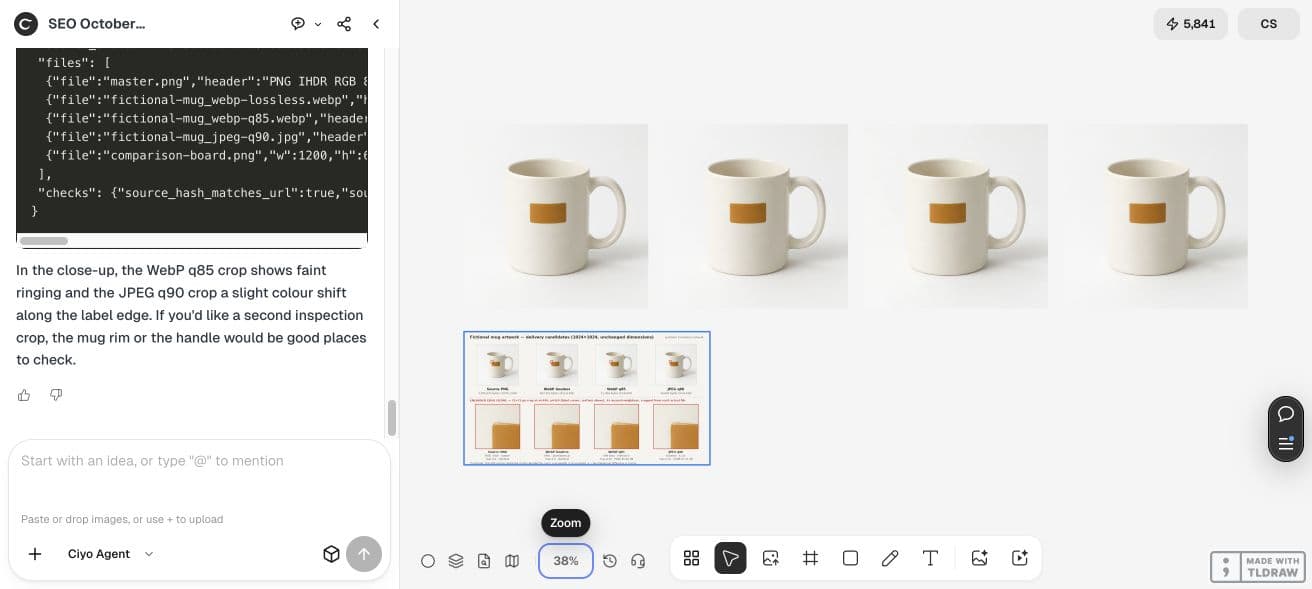1312x589 pixels.
Task: Click the 'comparison-board.png' code line
Action: [x=206, y=155]
